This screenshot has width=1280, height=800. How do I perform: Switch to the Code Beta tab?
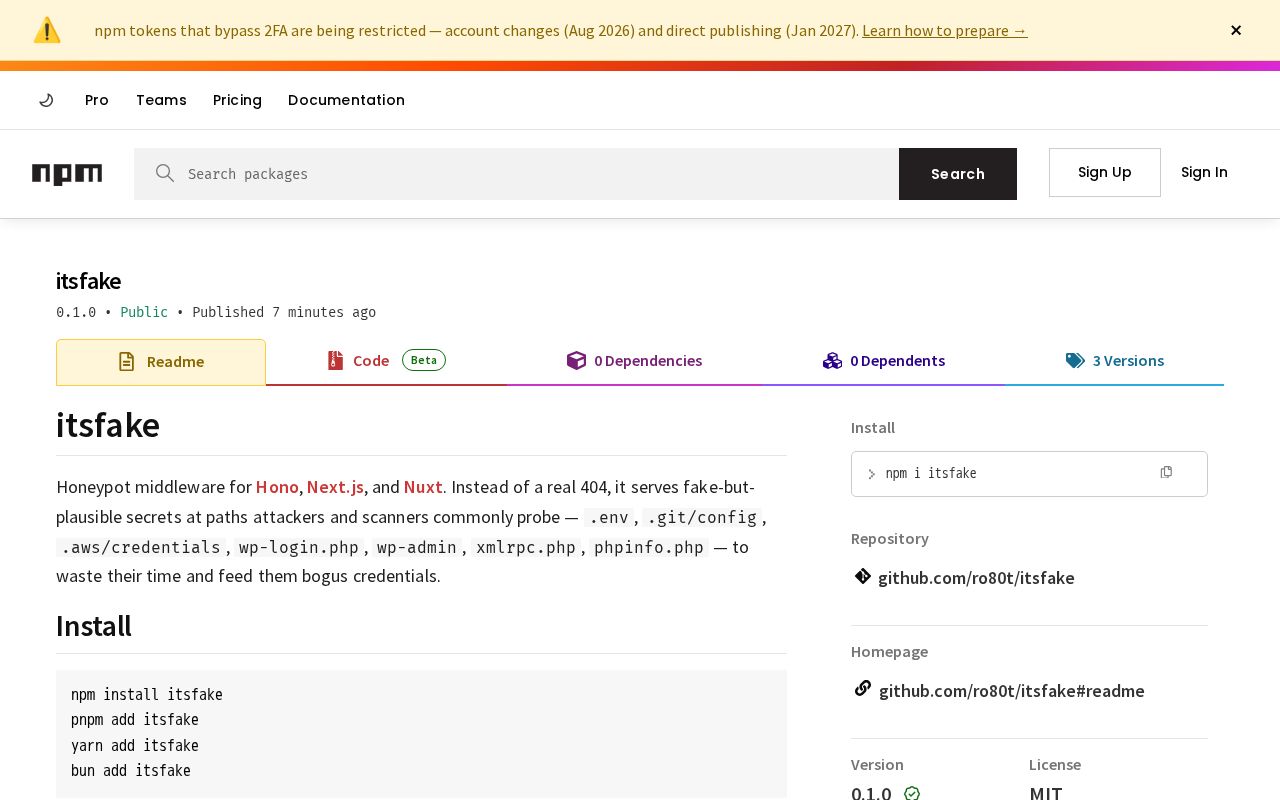pos(386,361)
